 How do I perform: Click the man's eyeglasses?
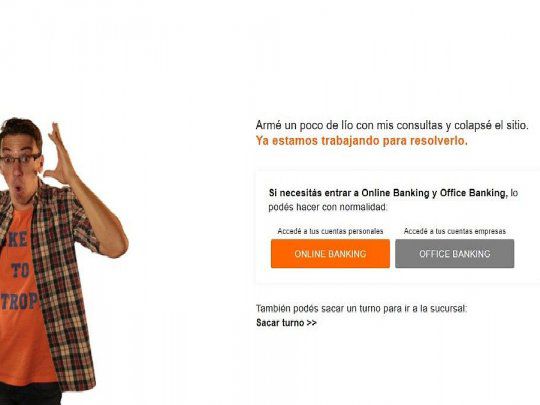click(x=21, y=159)
